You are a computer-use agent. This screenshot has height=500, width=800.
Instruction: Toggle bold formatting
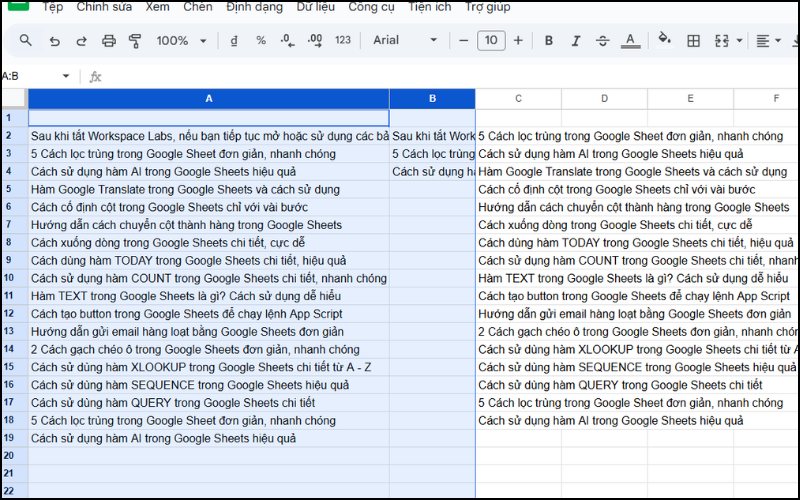[x=549, y=41]
